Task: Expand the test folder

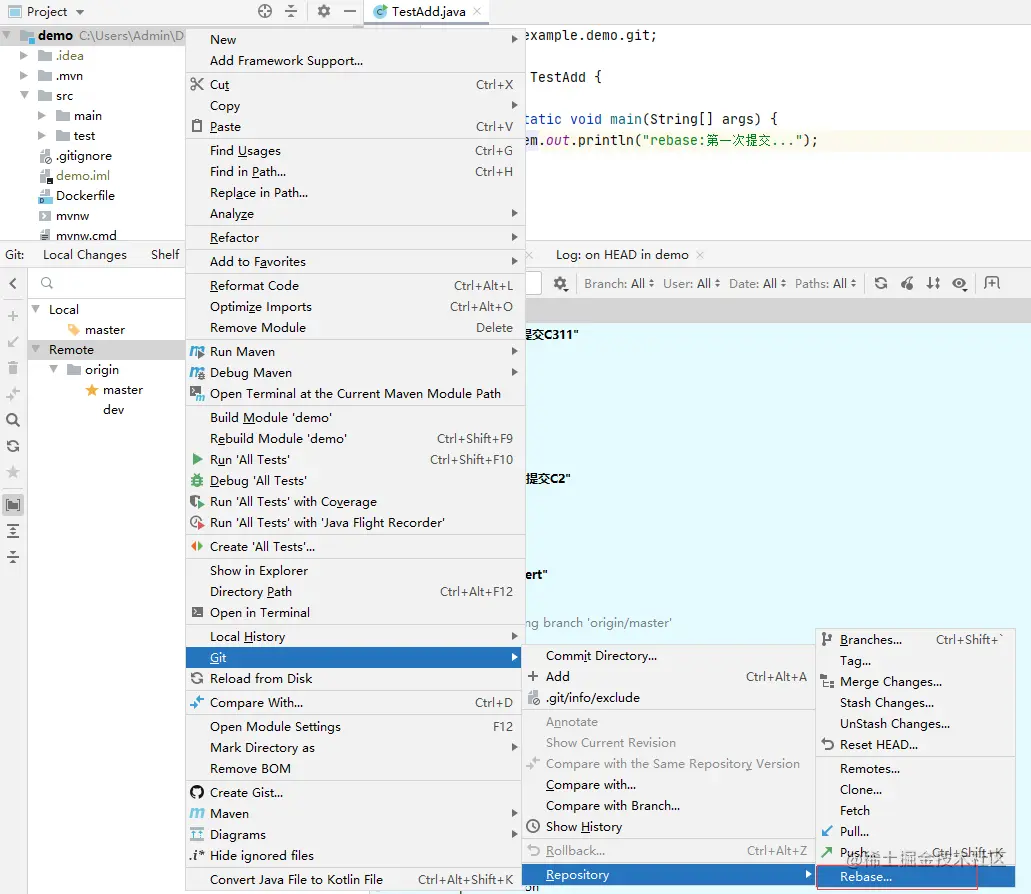Action: click(x=41, y=135)
